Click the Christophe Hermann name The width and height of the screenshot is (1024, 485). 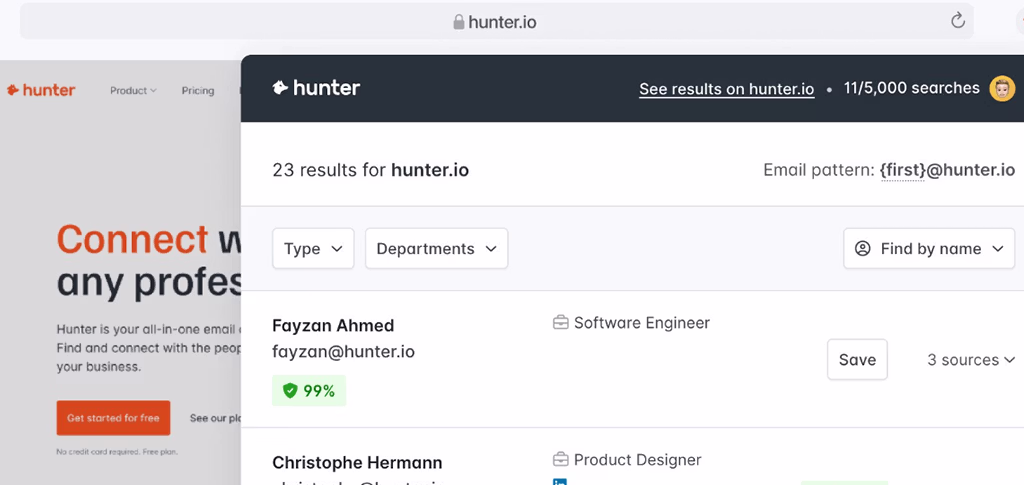point(357,463)
